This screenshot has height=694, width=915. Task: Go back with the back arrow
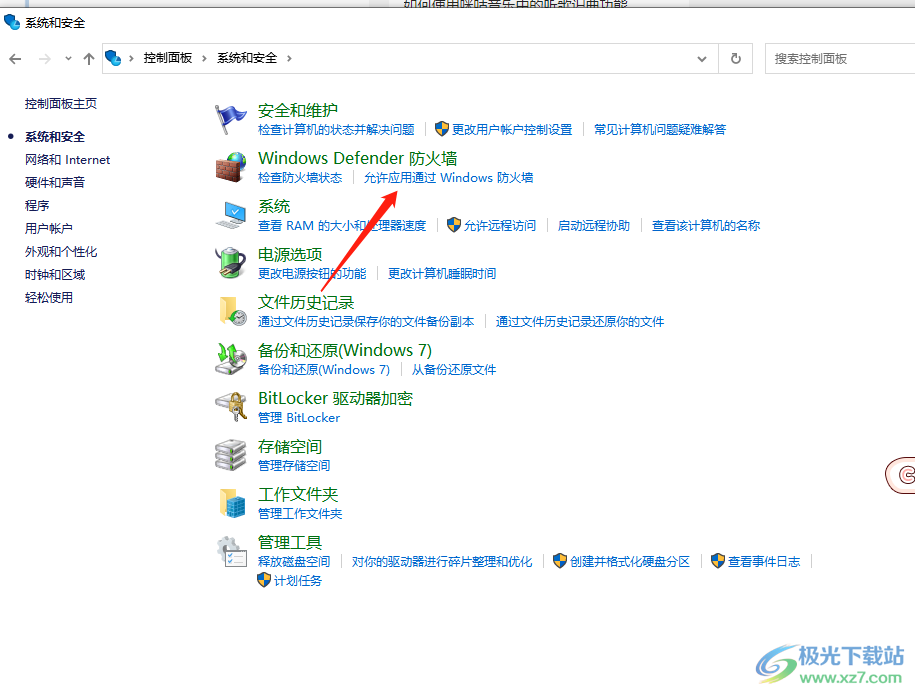(16, 58)
